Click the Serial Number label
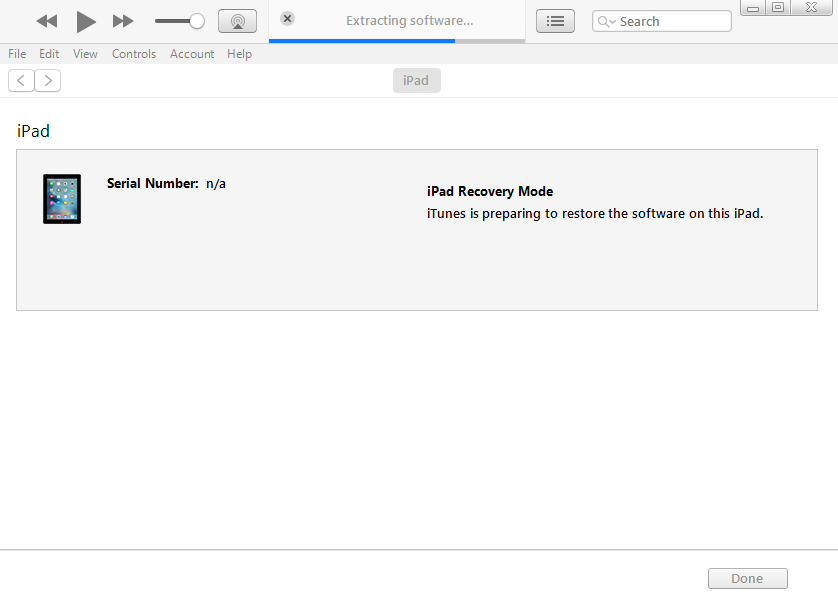Viewport: 838px width, 602px height. [x=152, y=183]
